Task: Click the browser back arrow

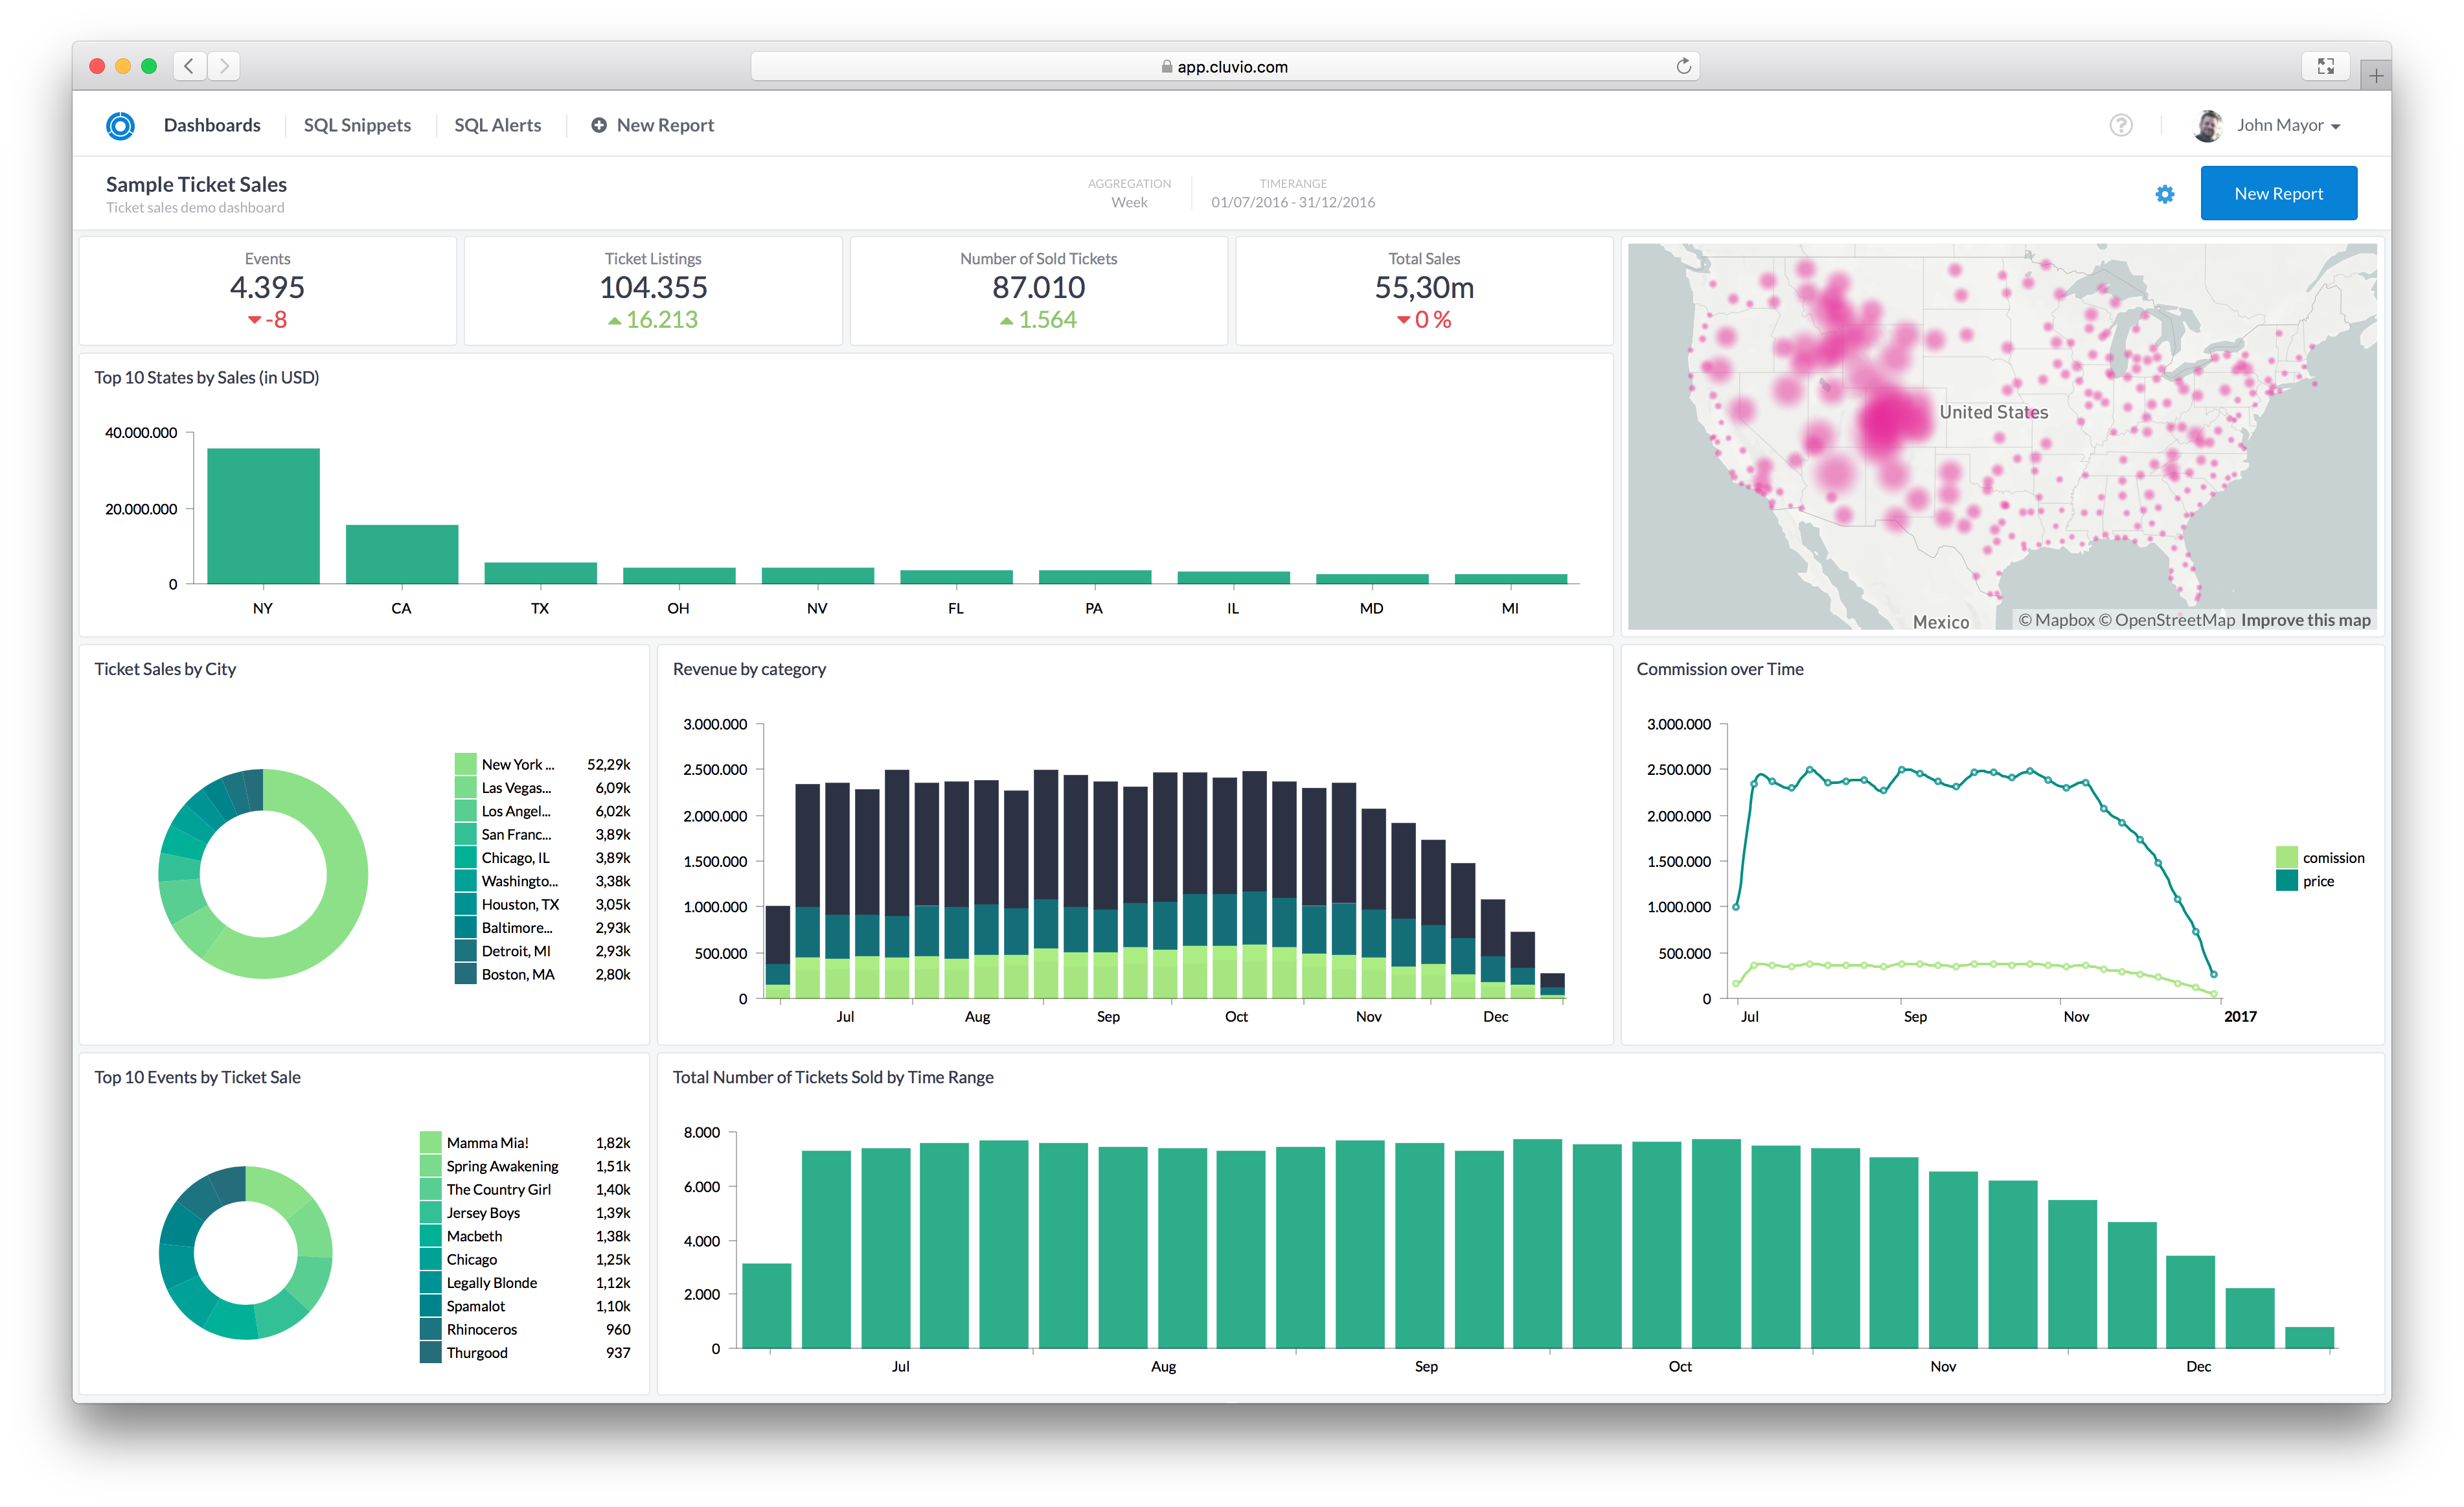Action: click(x=189, y=66)
